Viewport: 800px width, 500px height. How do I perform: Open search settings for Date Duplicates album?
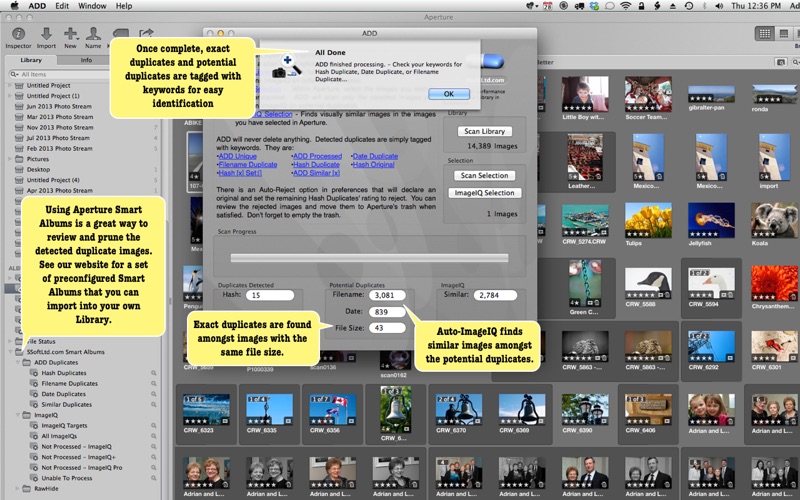[x=153, y=394]
